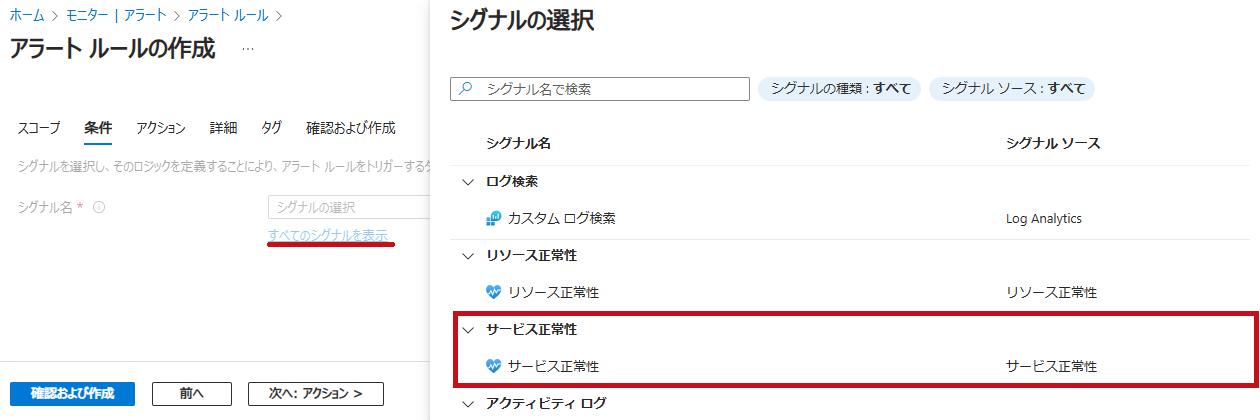Switch to the スコープ tab

coord(39,128)
